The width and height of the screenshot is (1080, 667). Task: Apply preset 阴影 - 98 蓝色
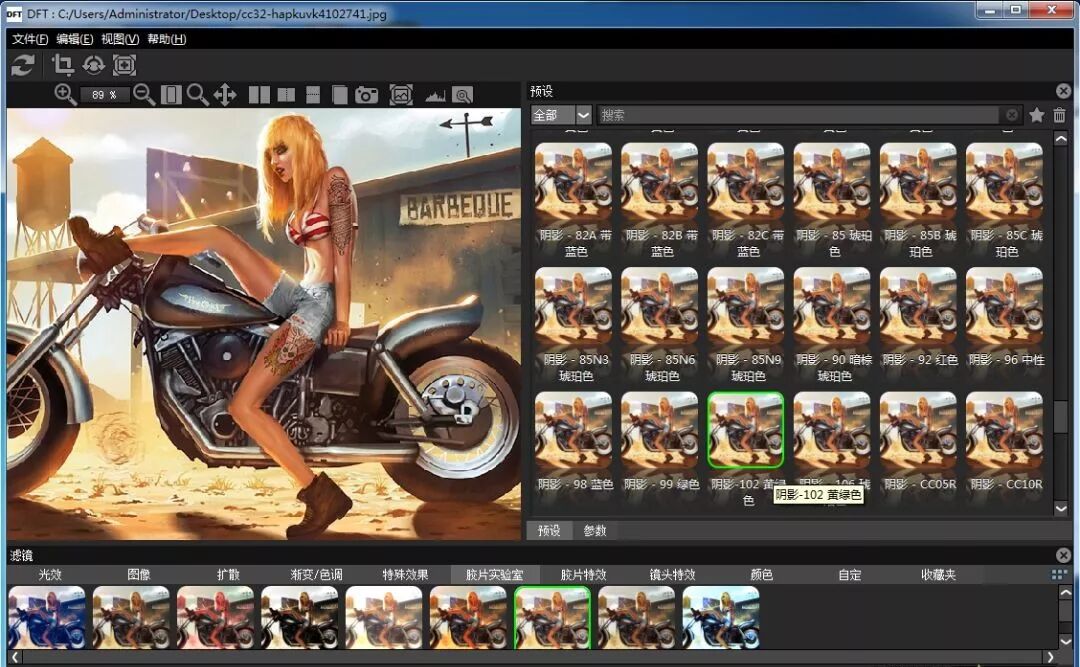pyautogui.click(x=573, y=431)
